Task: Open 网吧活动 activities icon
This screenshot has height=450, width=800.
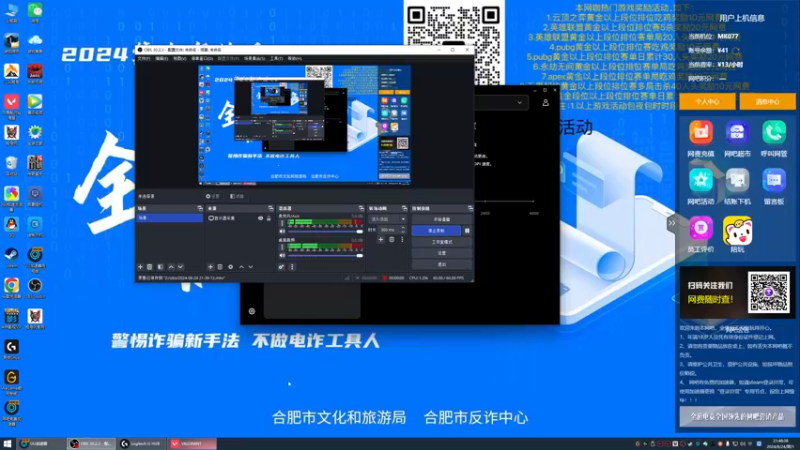Action: point(701,181)
